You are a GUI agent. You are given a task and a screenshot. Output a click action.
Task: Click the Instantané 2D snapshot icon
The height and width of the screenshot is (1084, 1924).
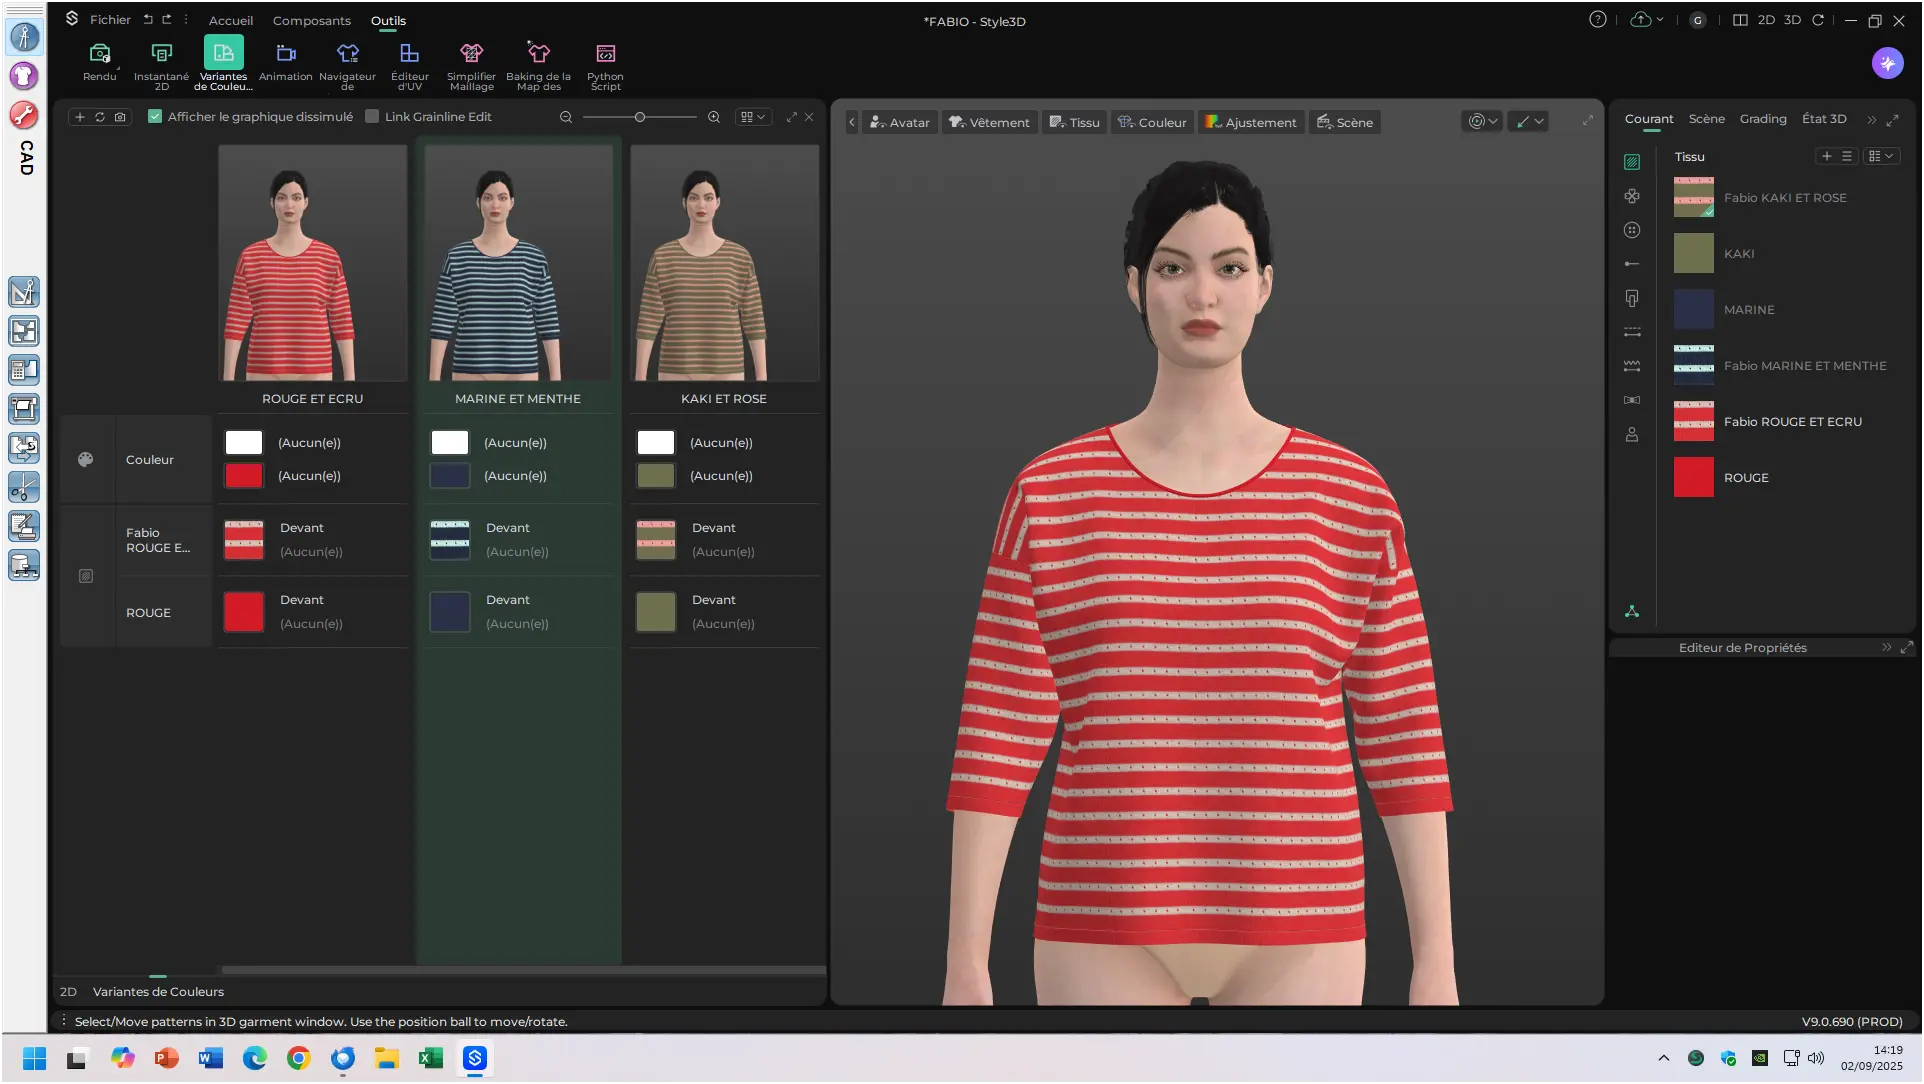[x=161, y=54]
